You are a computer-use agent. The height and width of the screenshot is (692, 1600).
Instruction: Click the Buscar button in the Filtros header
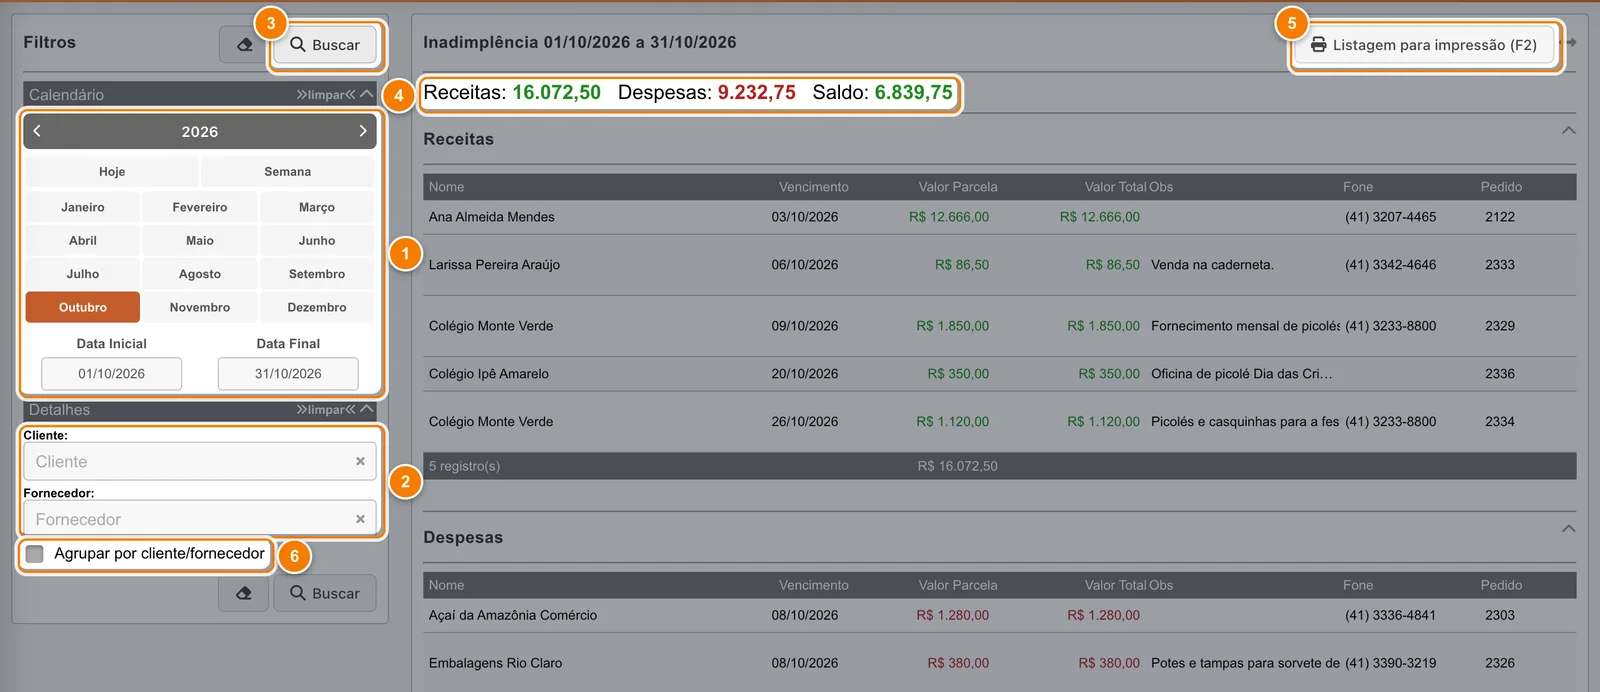(x=325, y=45)
